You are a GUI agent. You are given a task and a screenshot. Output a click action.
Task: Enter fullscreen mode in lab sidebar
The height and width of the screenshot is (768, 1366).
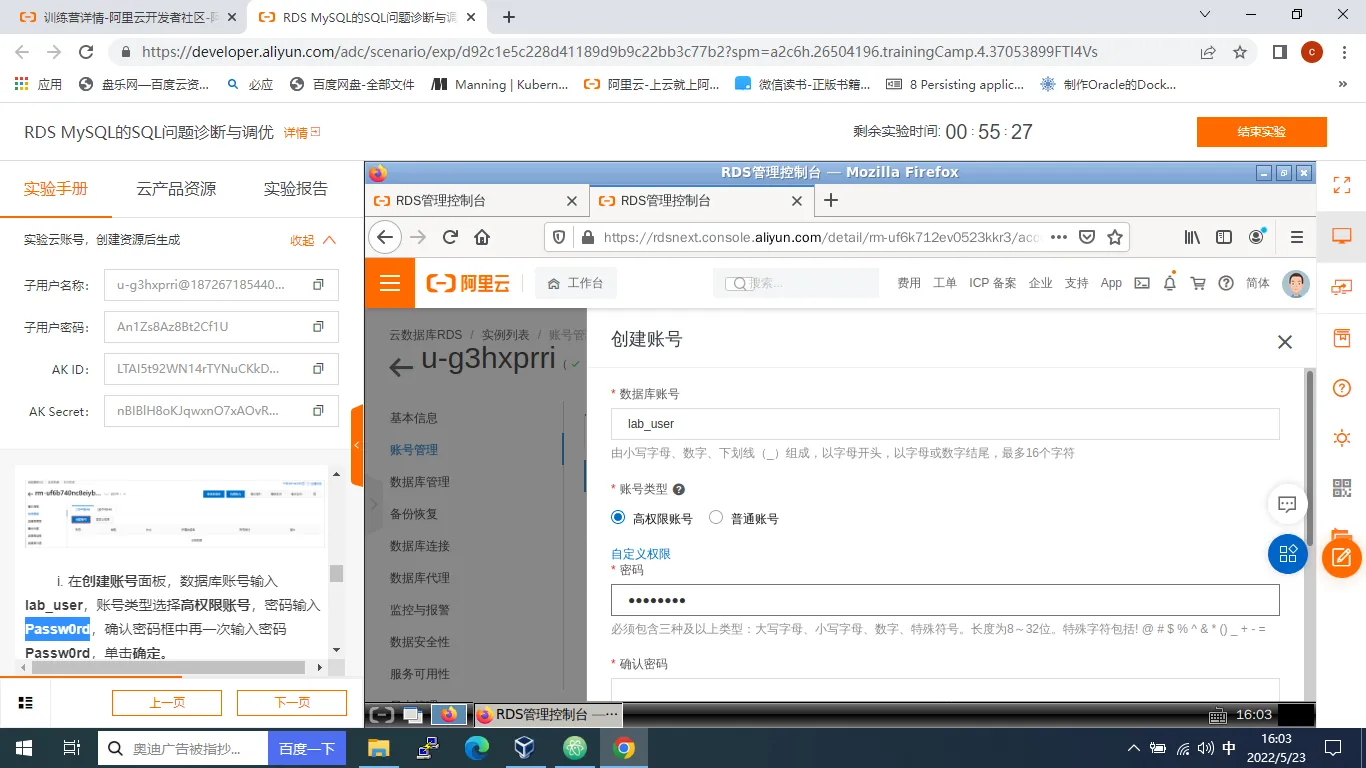(1342, 184)
